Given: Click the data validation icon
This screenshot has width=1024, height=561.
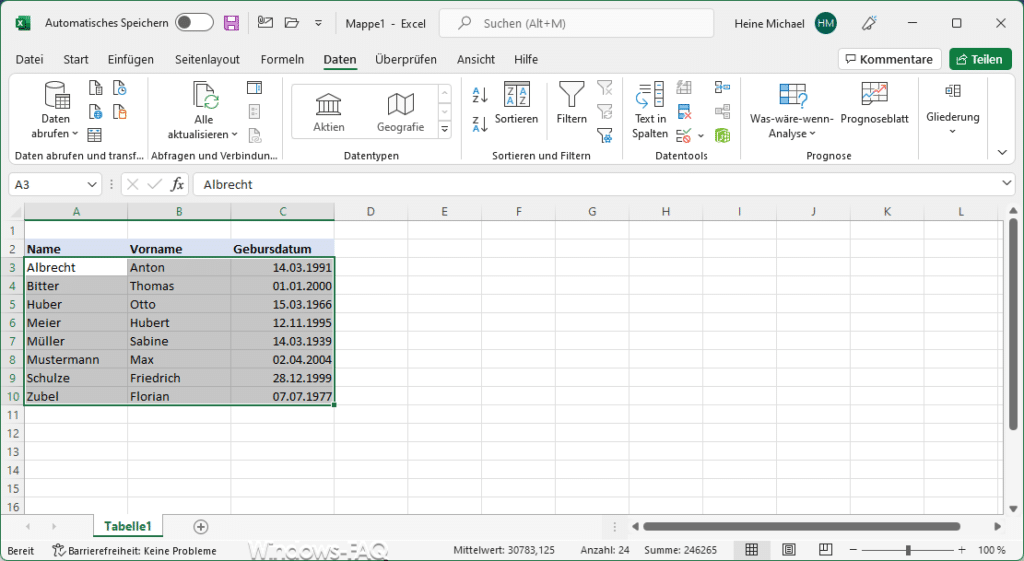Looking at the screenshot, I should (x=683, y=135).
